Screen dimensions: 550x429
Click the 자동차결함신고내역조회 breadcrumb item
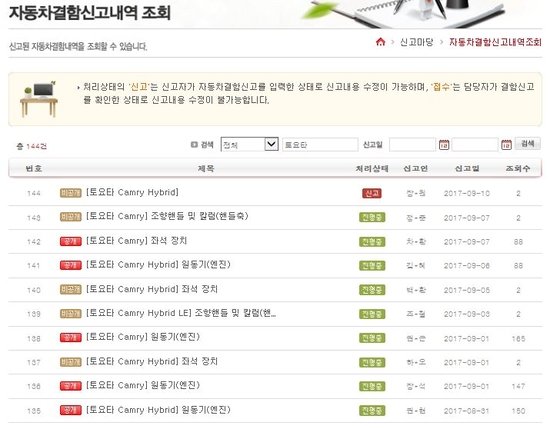click(x=495, y=42)
